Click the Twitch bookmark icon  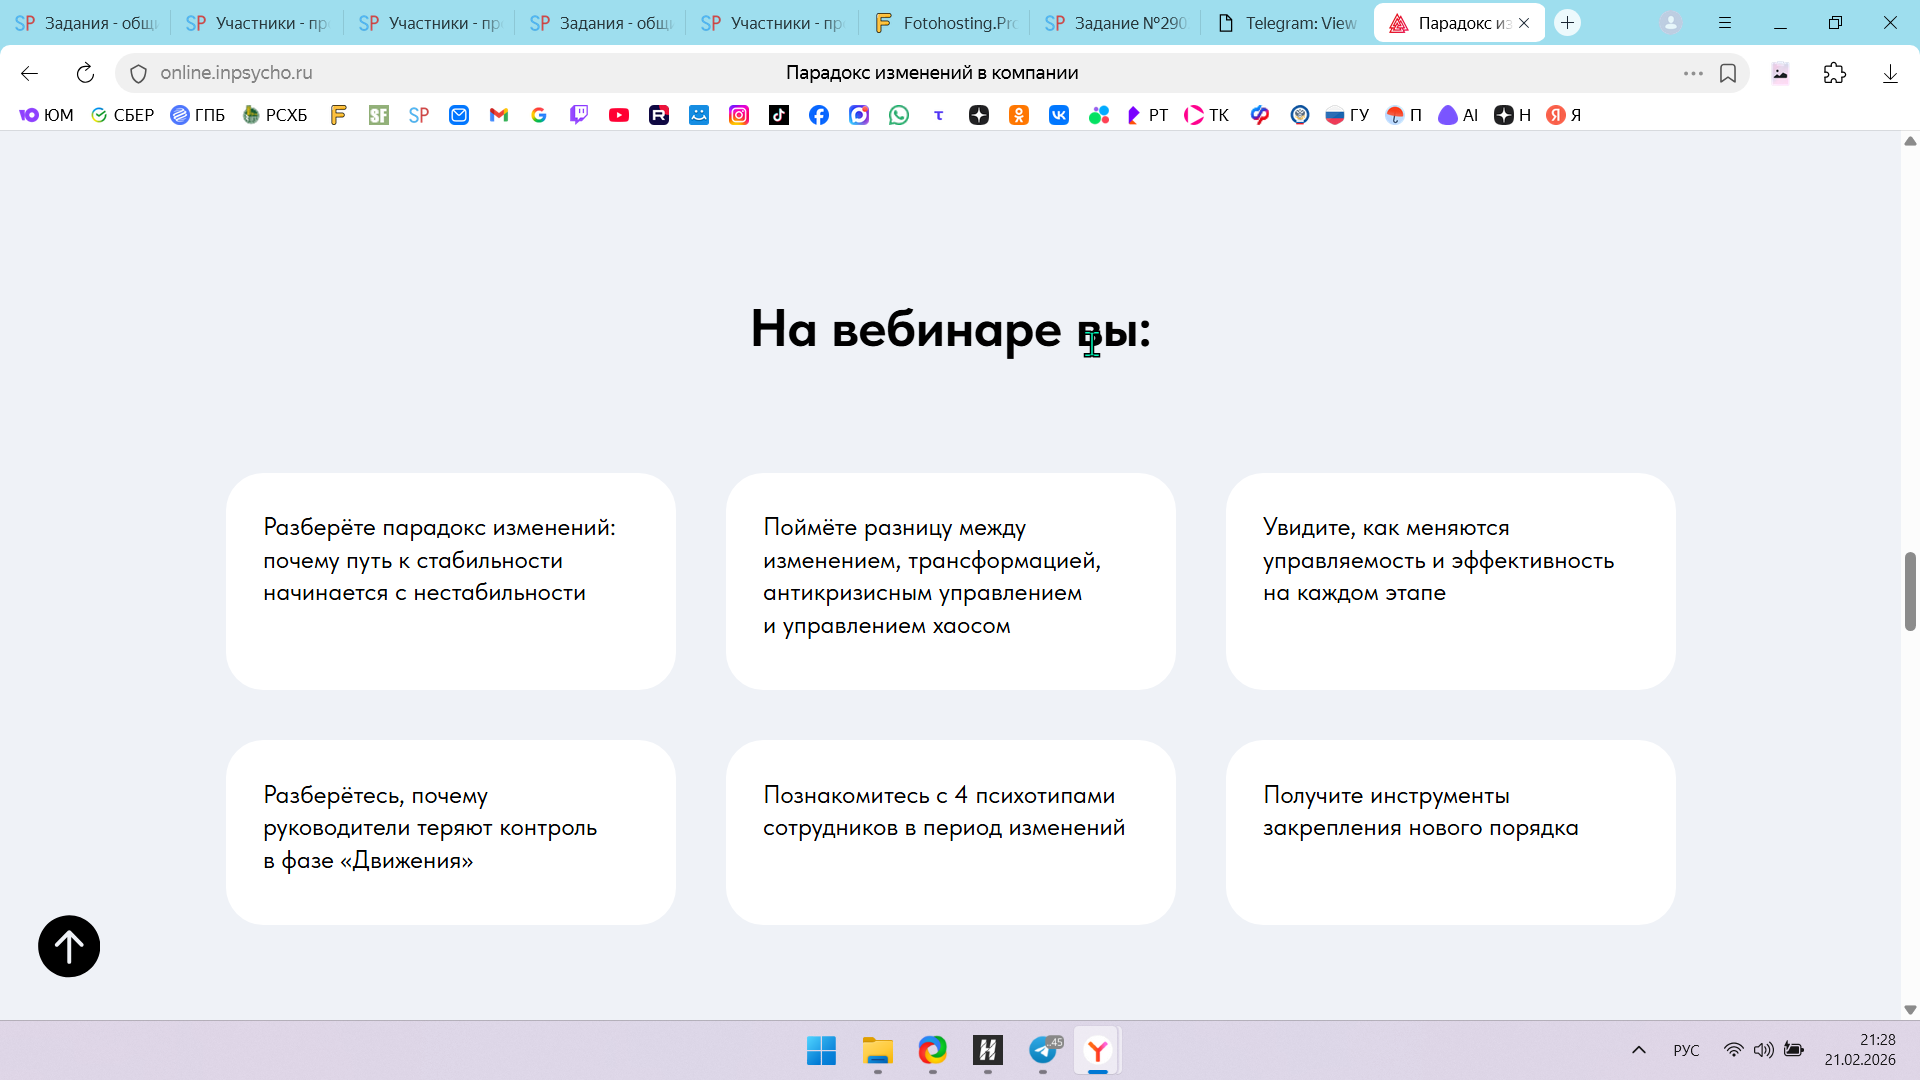point(579,115)
